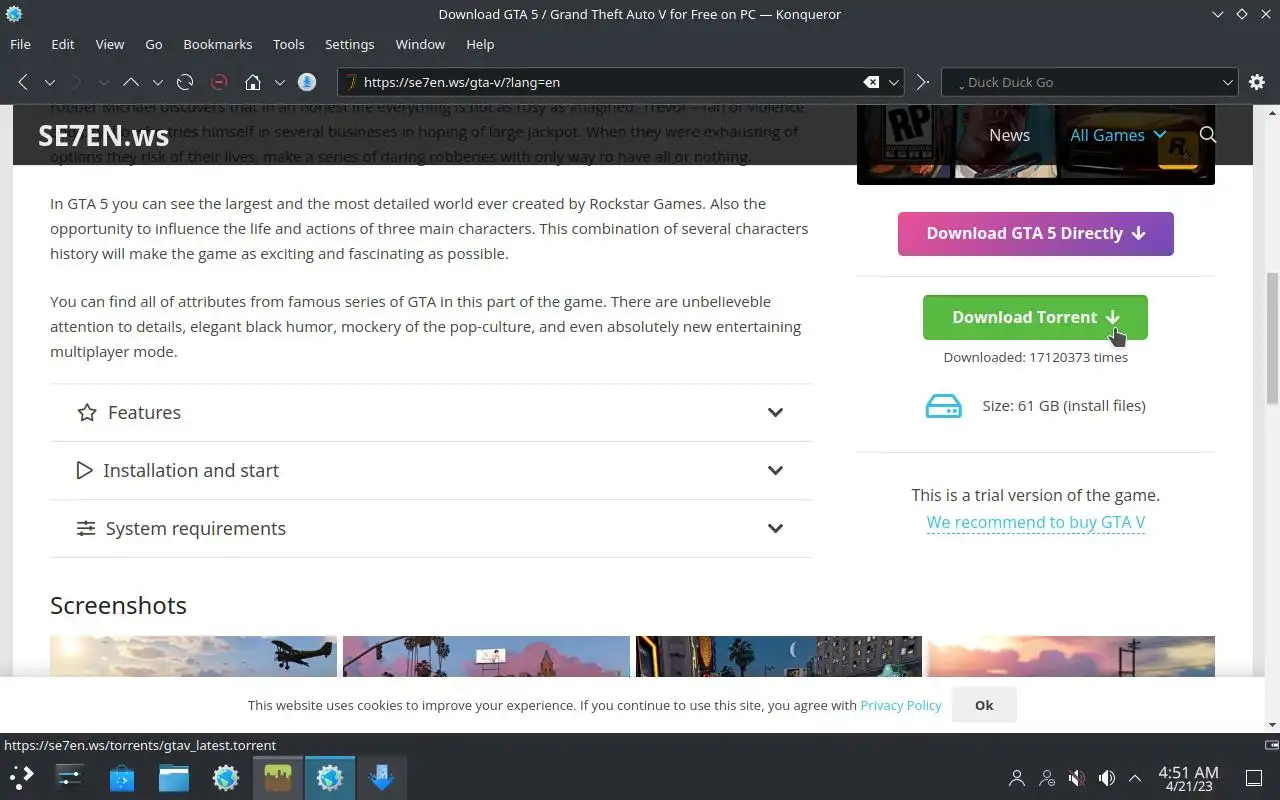
Task: Click the second user tray icon
Action: [x=1047, y=777]
